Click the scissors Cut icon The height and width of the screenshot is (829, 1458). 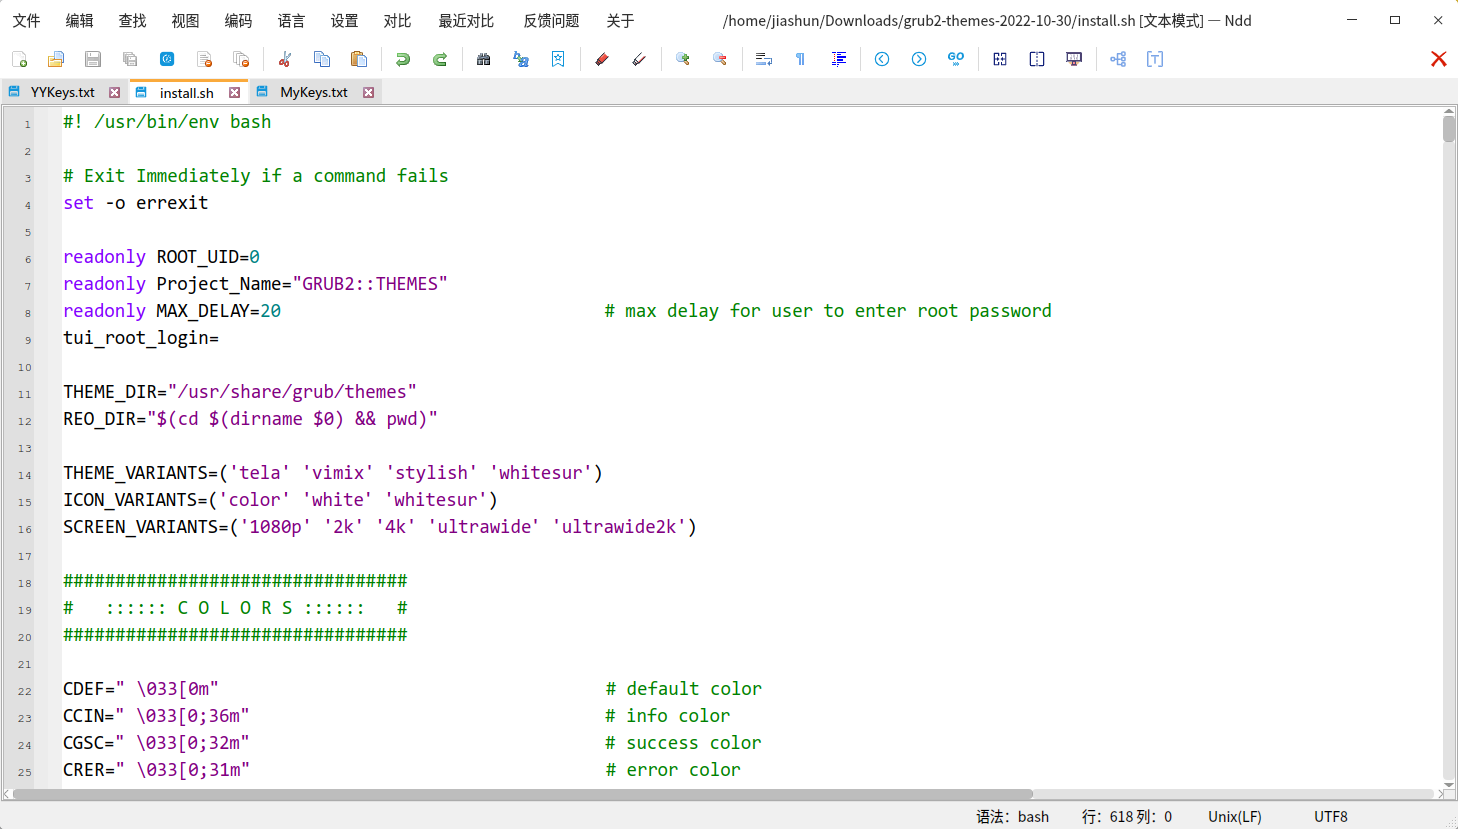285,60
